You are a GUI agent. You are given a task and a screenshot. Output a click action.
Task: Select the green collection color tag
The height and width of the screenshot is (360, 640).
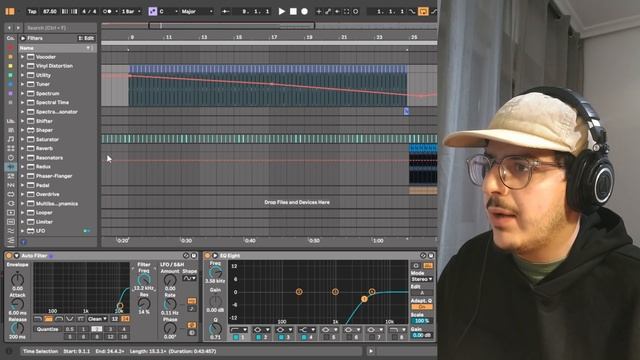(x=10, y=75)
